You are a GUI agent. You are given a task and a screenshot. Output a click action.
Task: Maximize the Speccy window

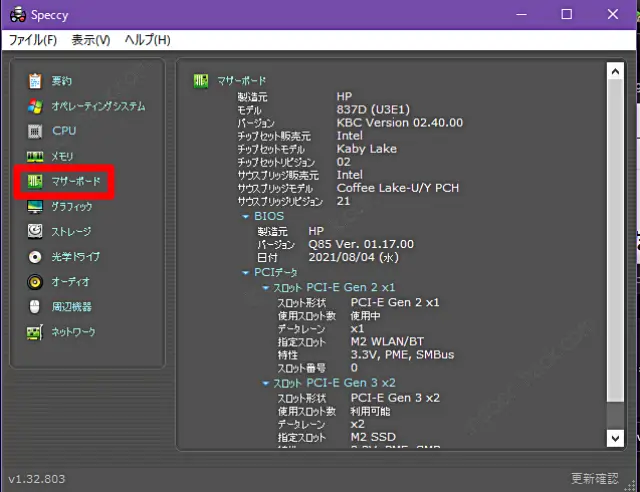pos(567,15)
